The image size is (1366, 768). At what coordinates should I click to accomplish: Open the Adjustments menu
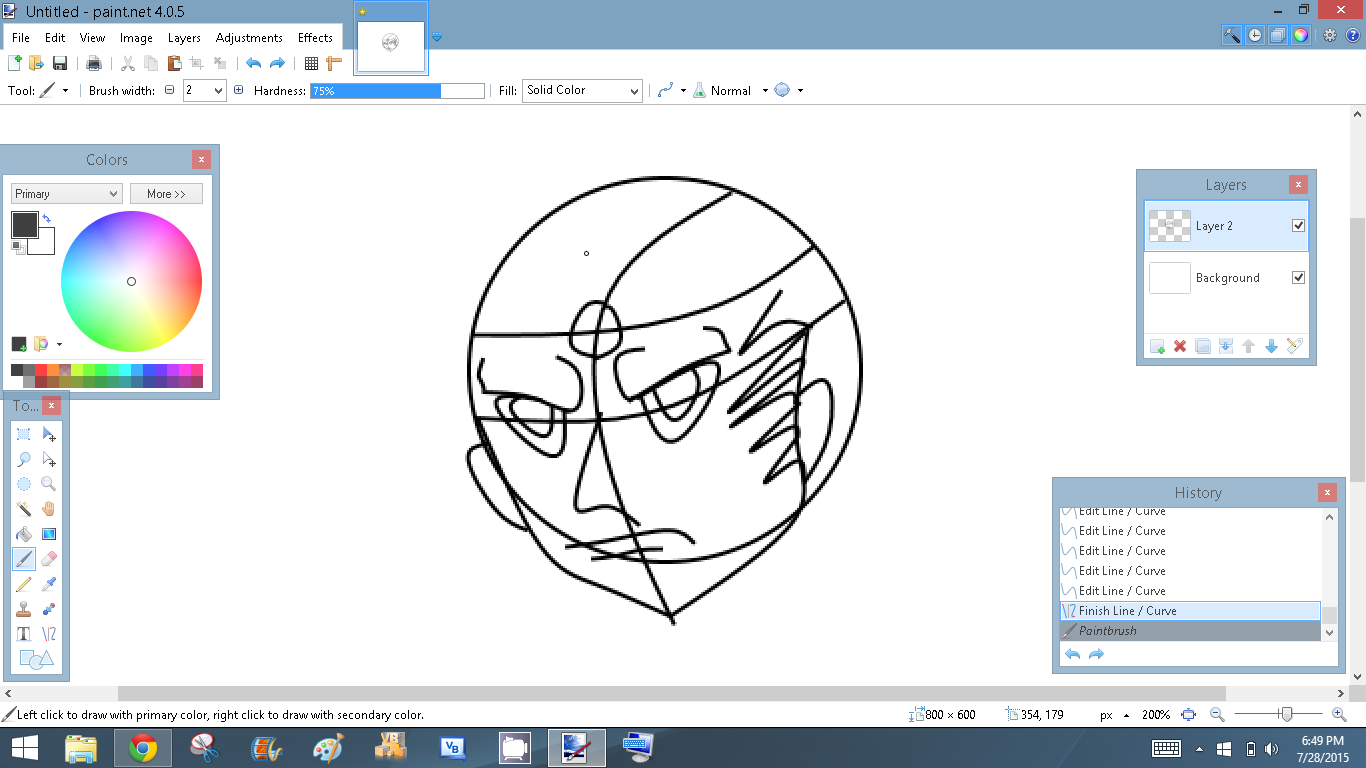[249, 38]
